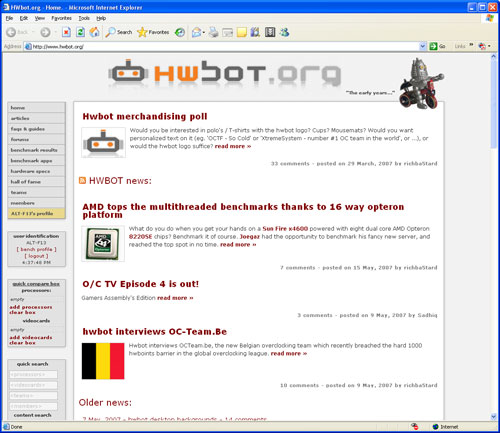Open 'teams' in the sidebar navigation
500x433 pixels.
(36, 192)
